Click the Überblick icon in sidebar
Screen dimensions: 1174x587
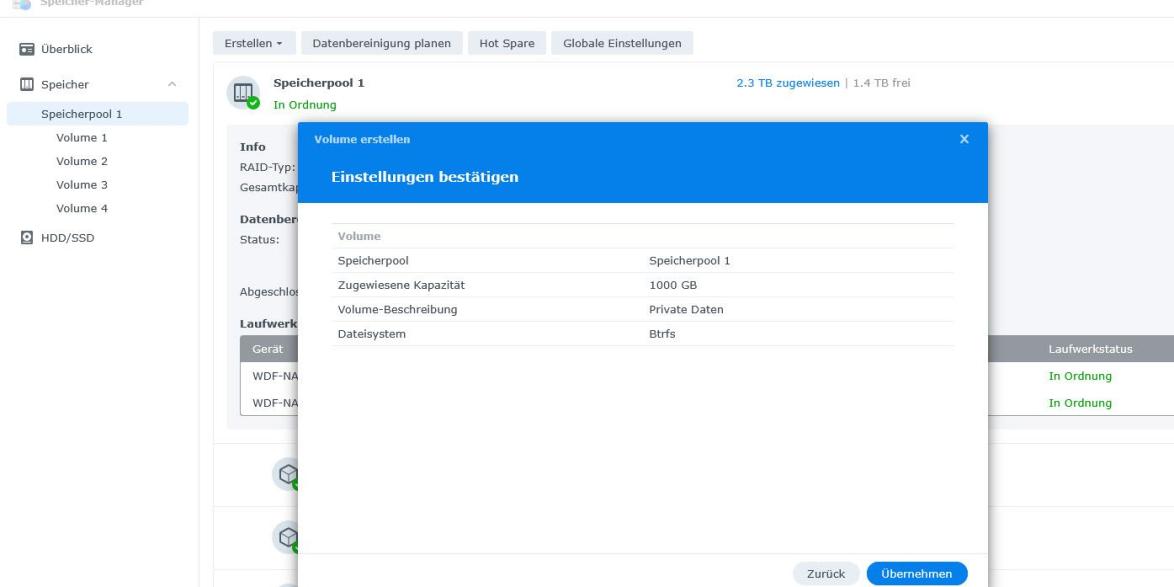point(27,49)
